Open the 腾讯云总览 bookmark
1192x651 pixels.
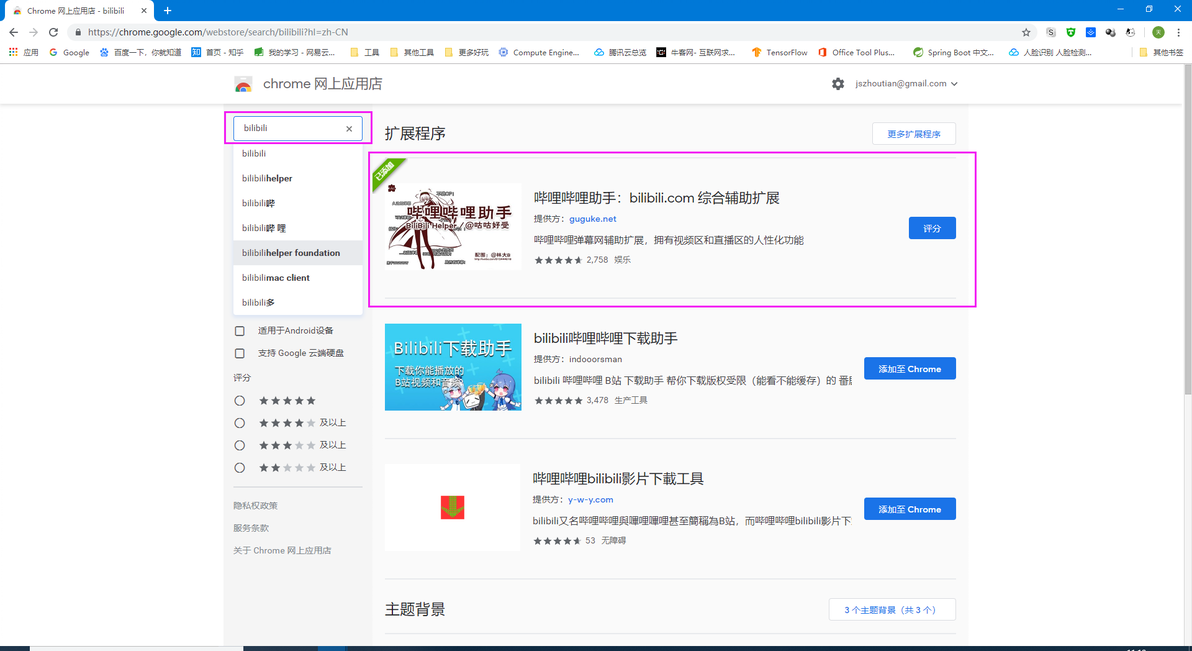point(620,52)
